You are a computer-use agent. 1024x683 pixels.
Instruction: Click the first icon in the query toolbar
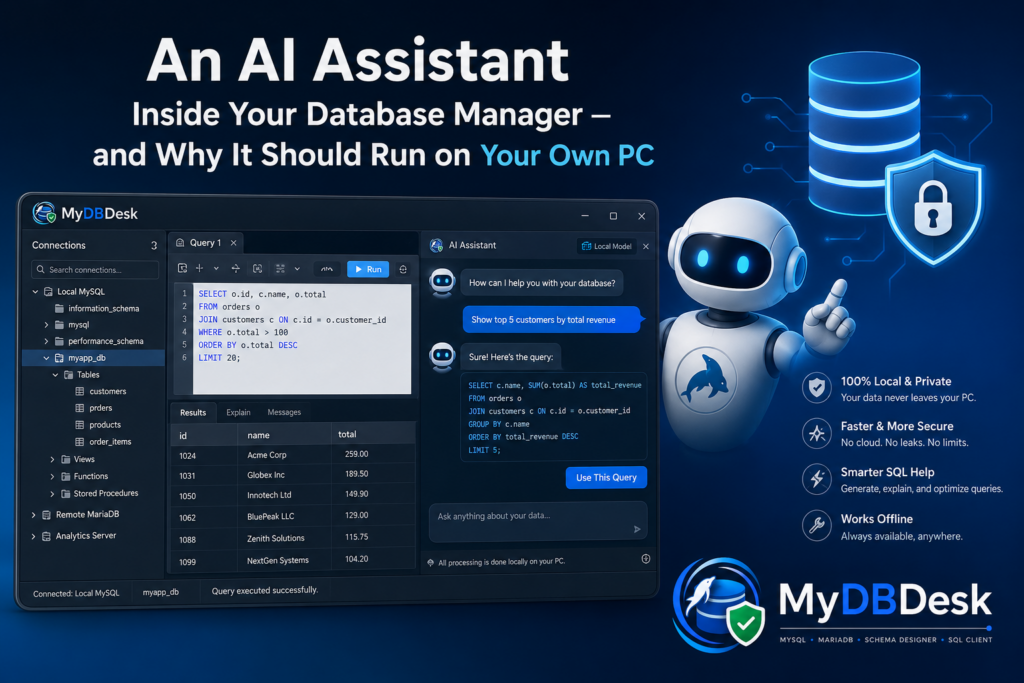tap(182, 268)
